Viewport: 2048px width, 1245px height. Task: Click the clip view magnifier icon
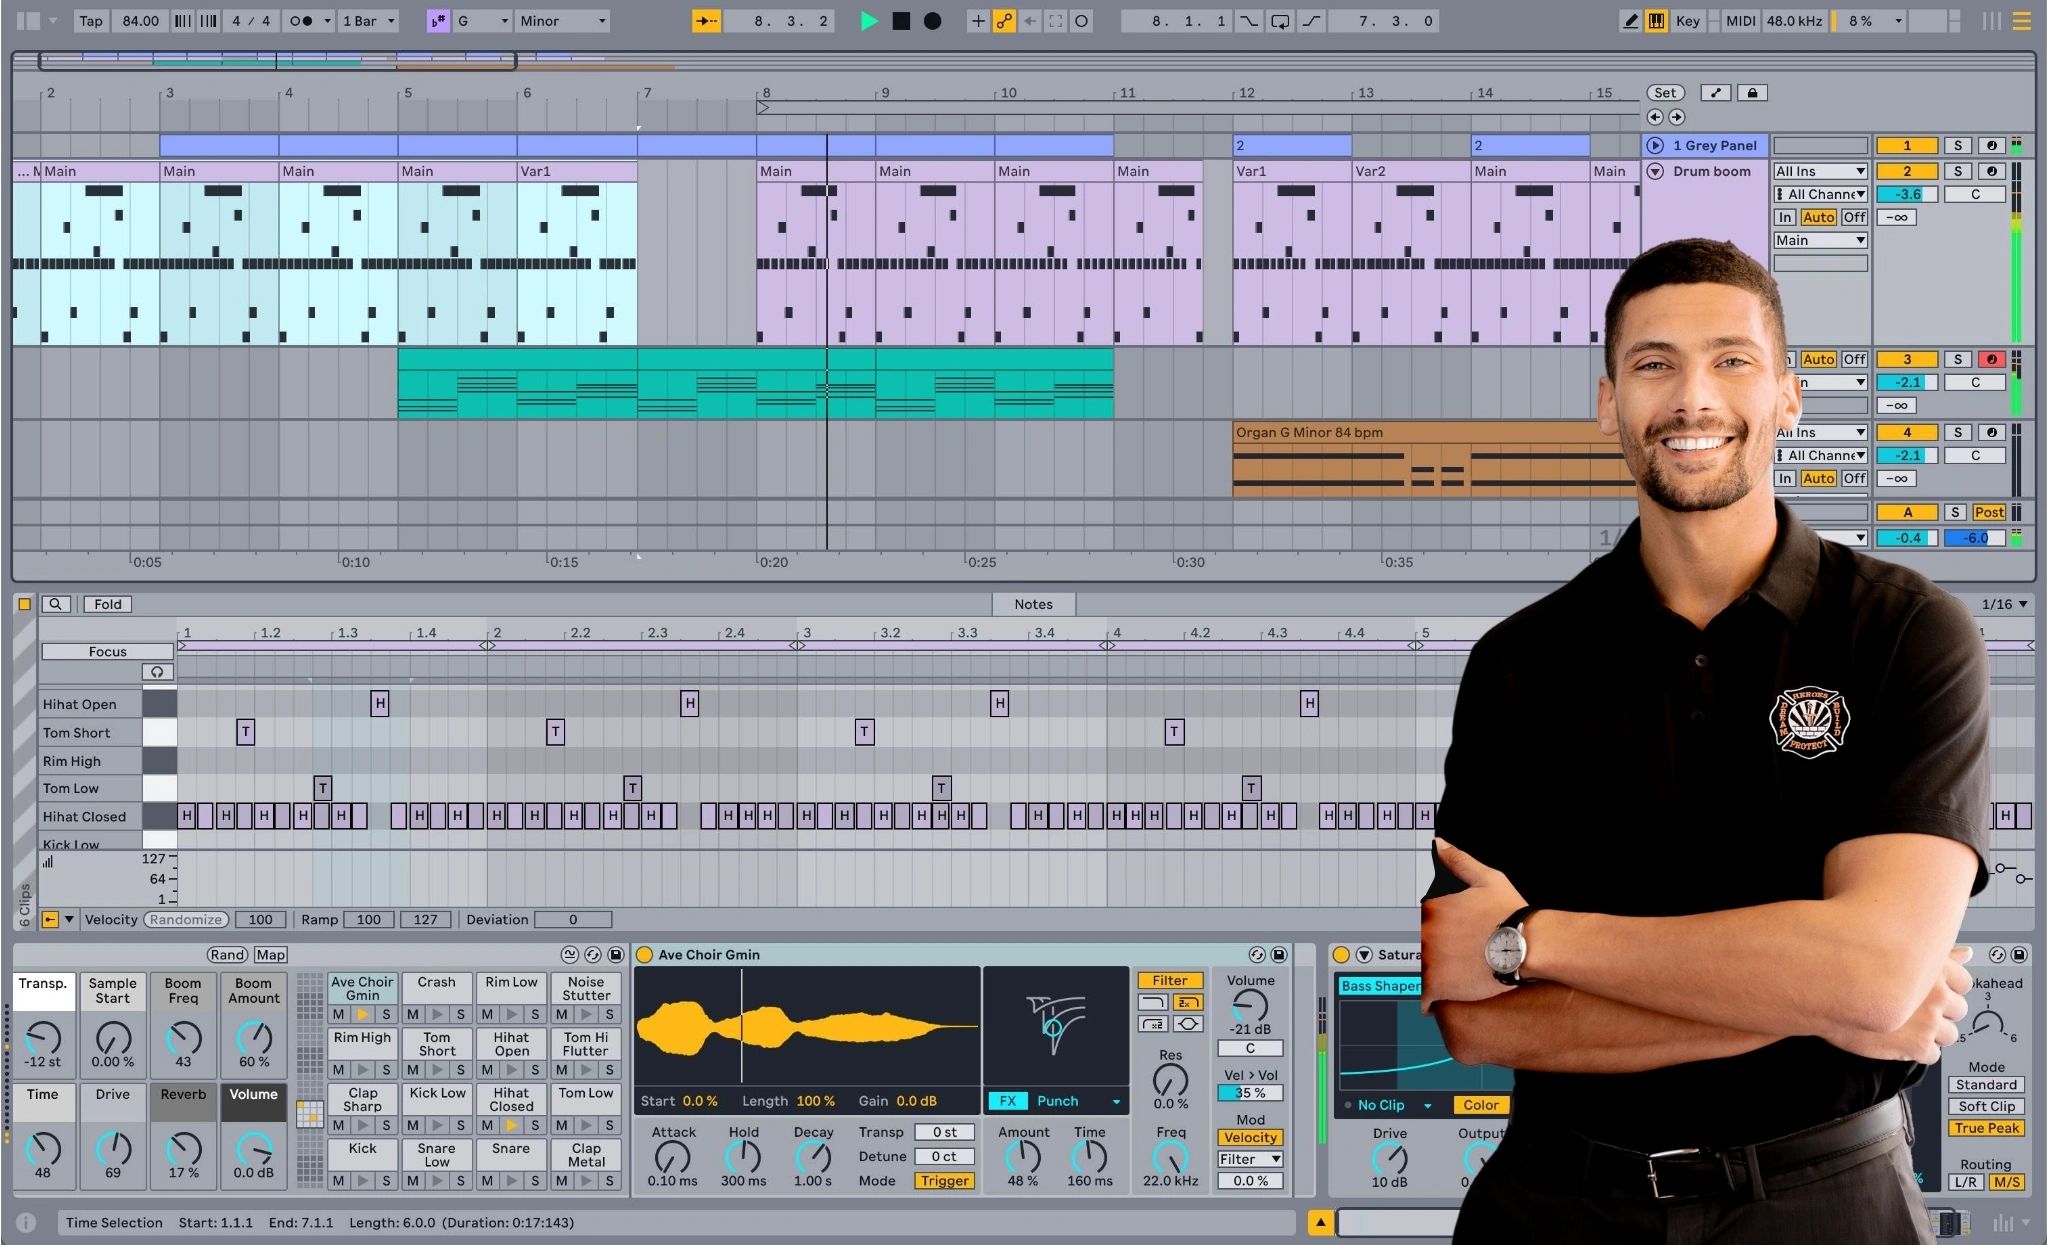click(x=56, y=604)
